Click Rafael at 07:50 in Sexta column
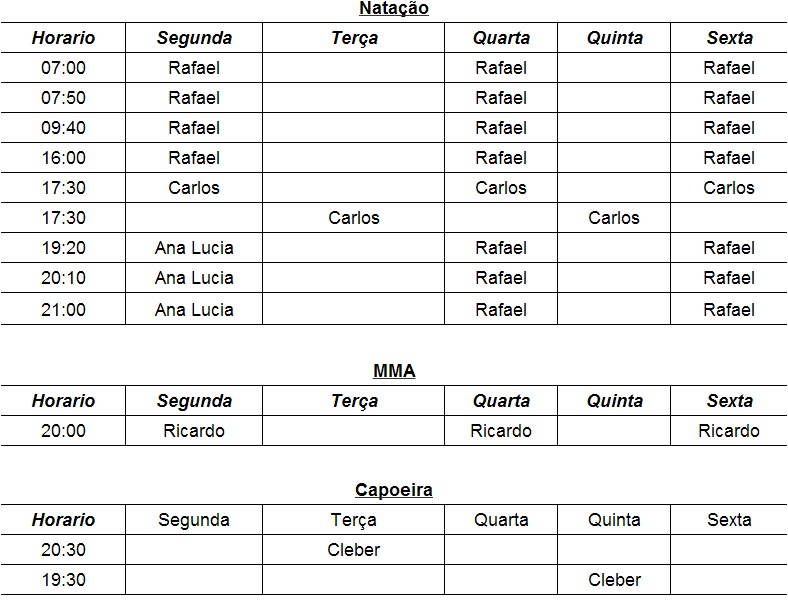 click(x=729, y=97)
